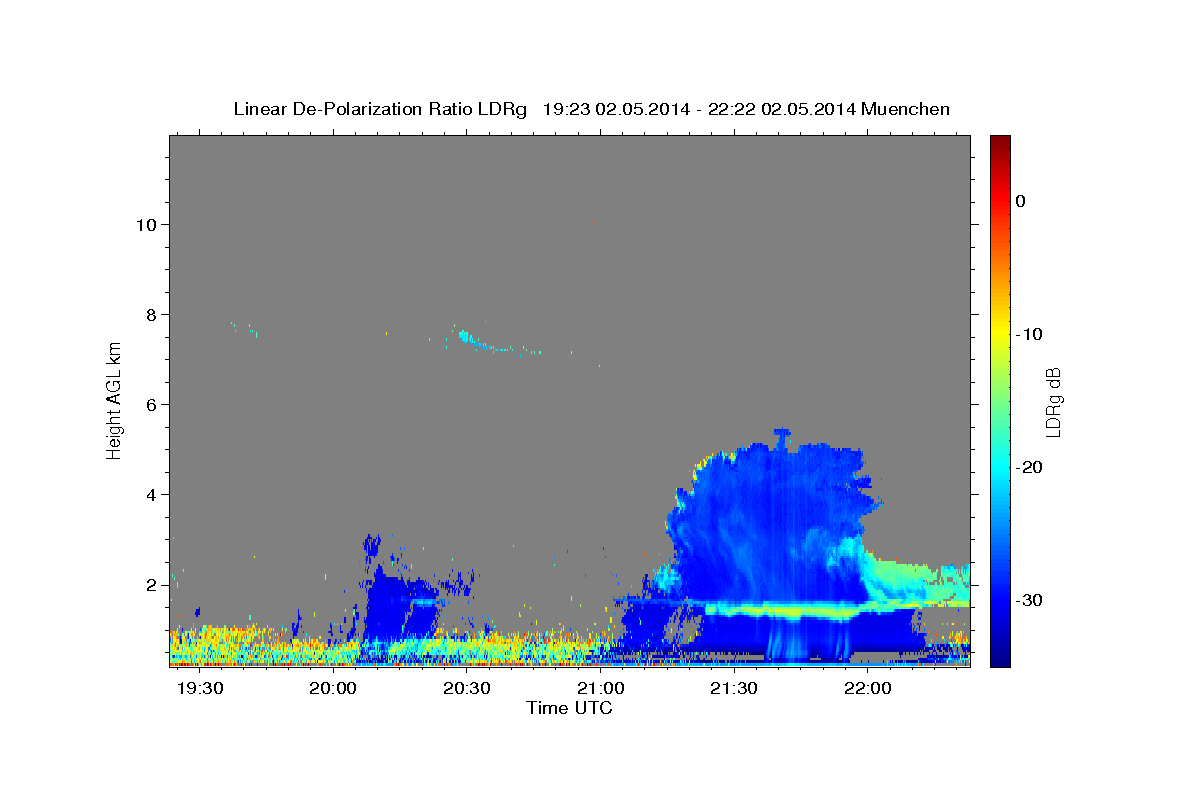
Task: Click the 21:00 time tick label
Action: [601, 688]
